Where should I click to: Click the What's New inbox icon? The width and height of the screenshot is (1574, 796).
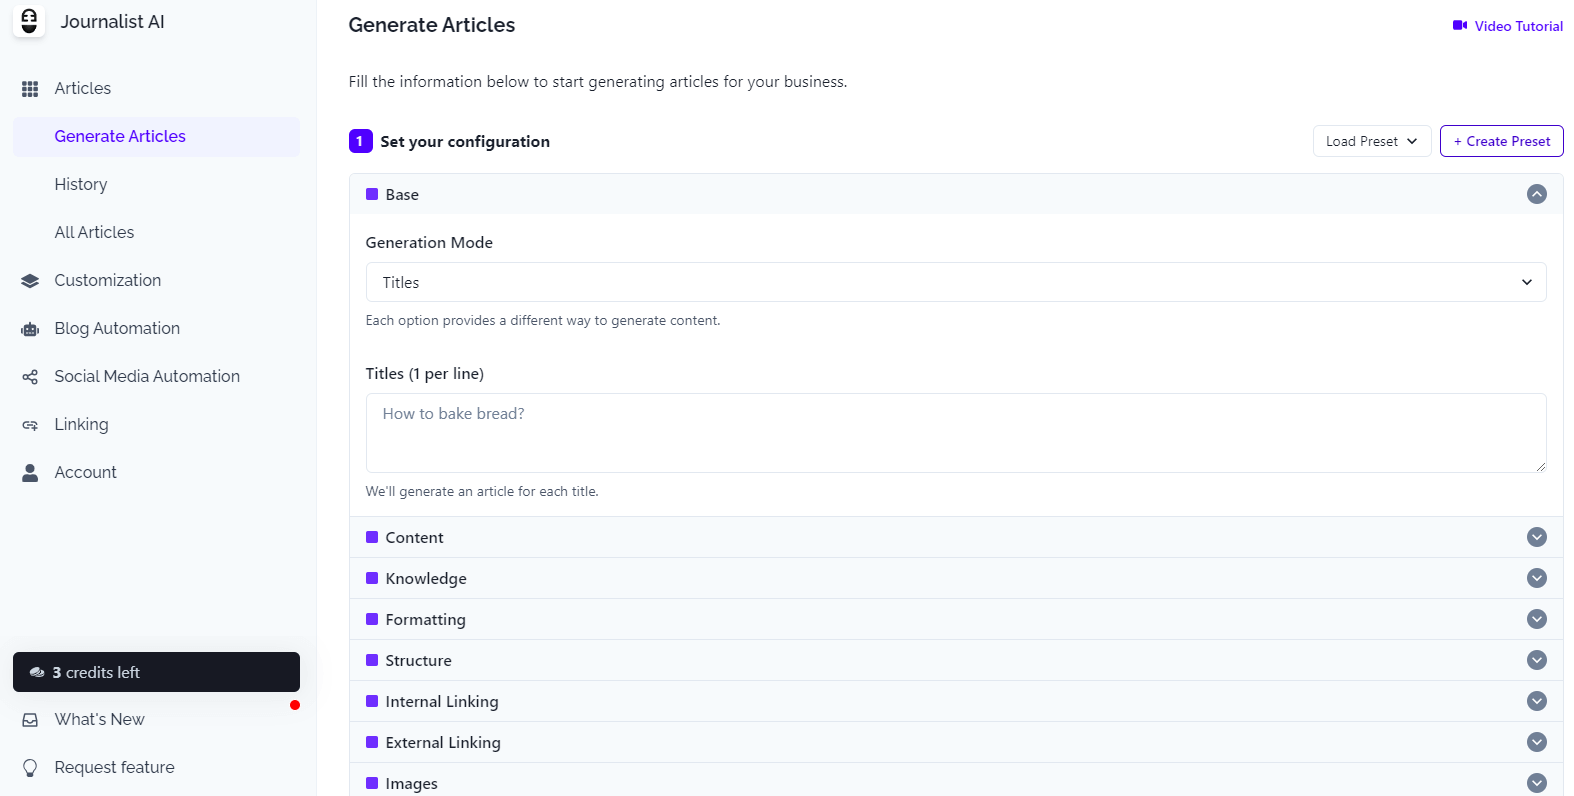point(30,720)
